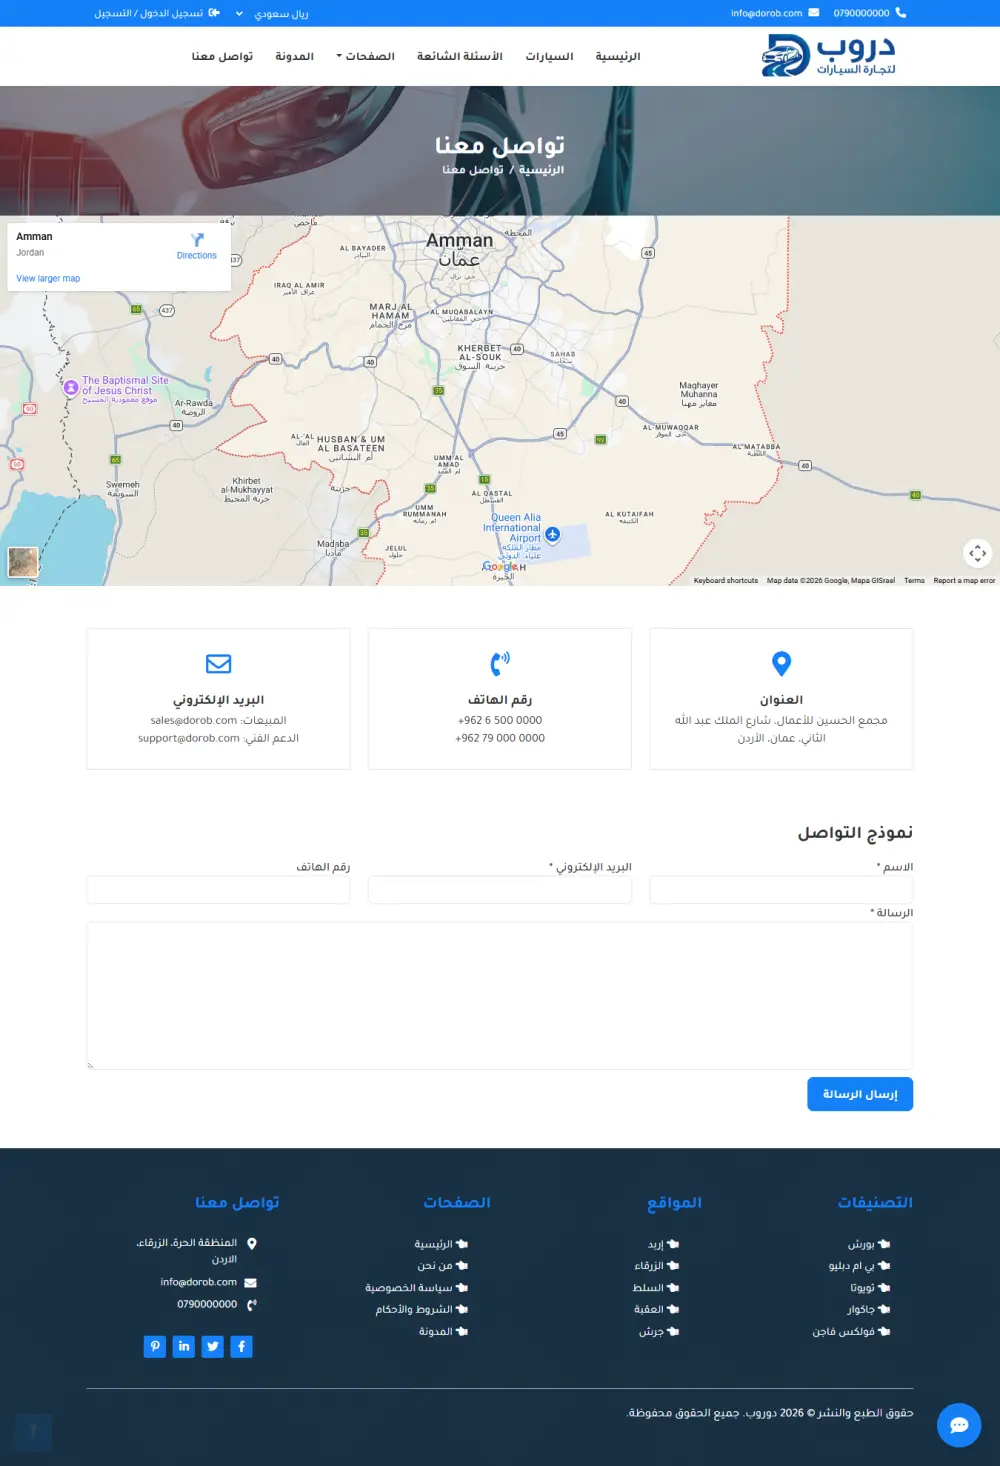Click the scroll-to-top arrow button
Screen dimensions: 1000x1466
click(x=34, y=1432)
